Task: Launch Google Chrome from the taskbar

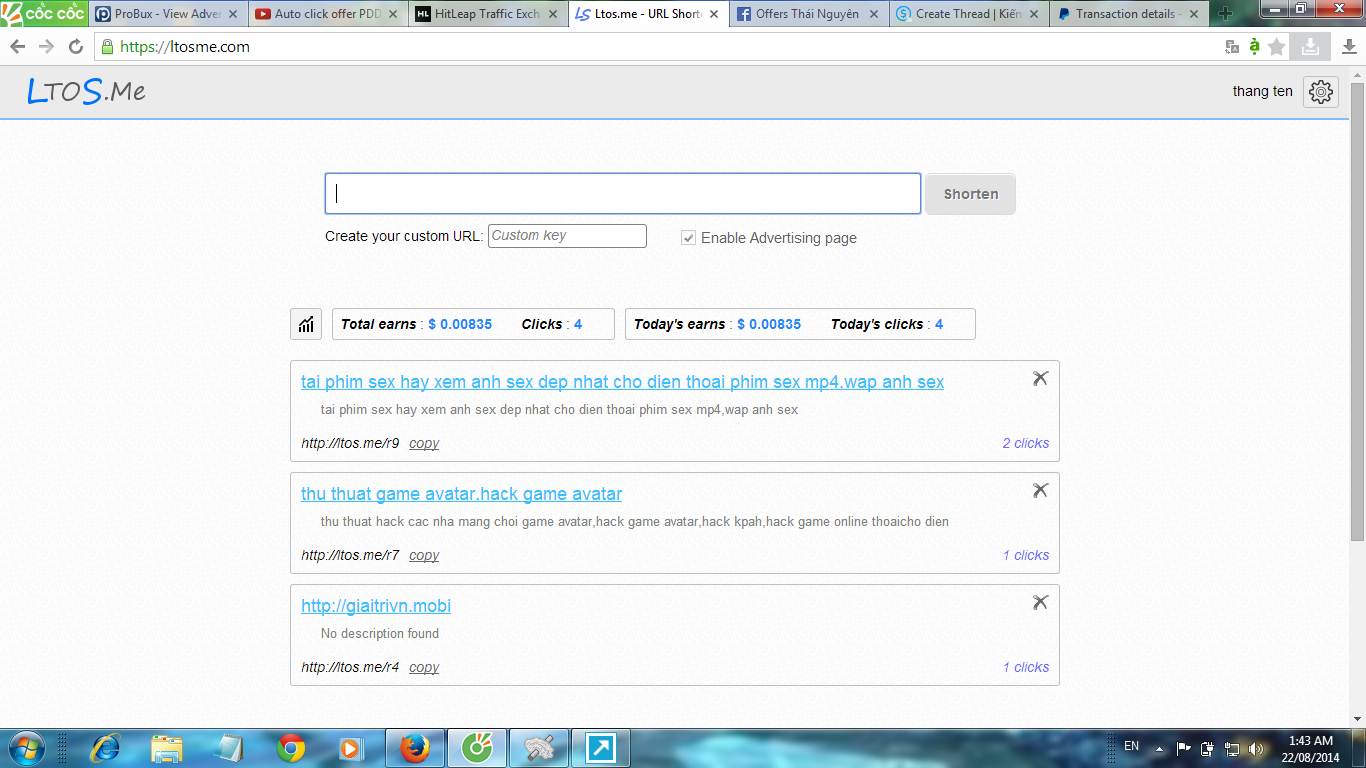Action: (x=291, y=748)
